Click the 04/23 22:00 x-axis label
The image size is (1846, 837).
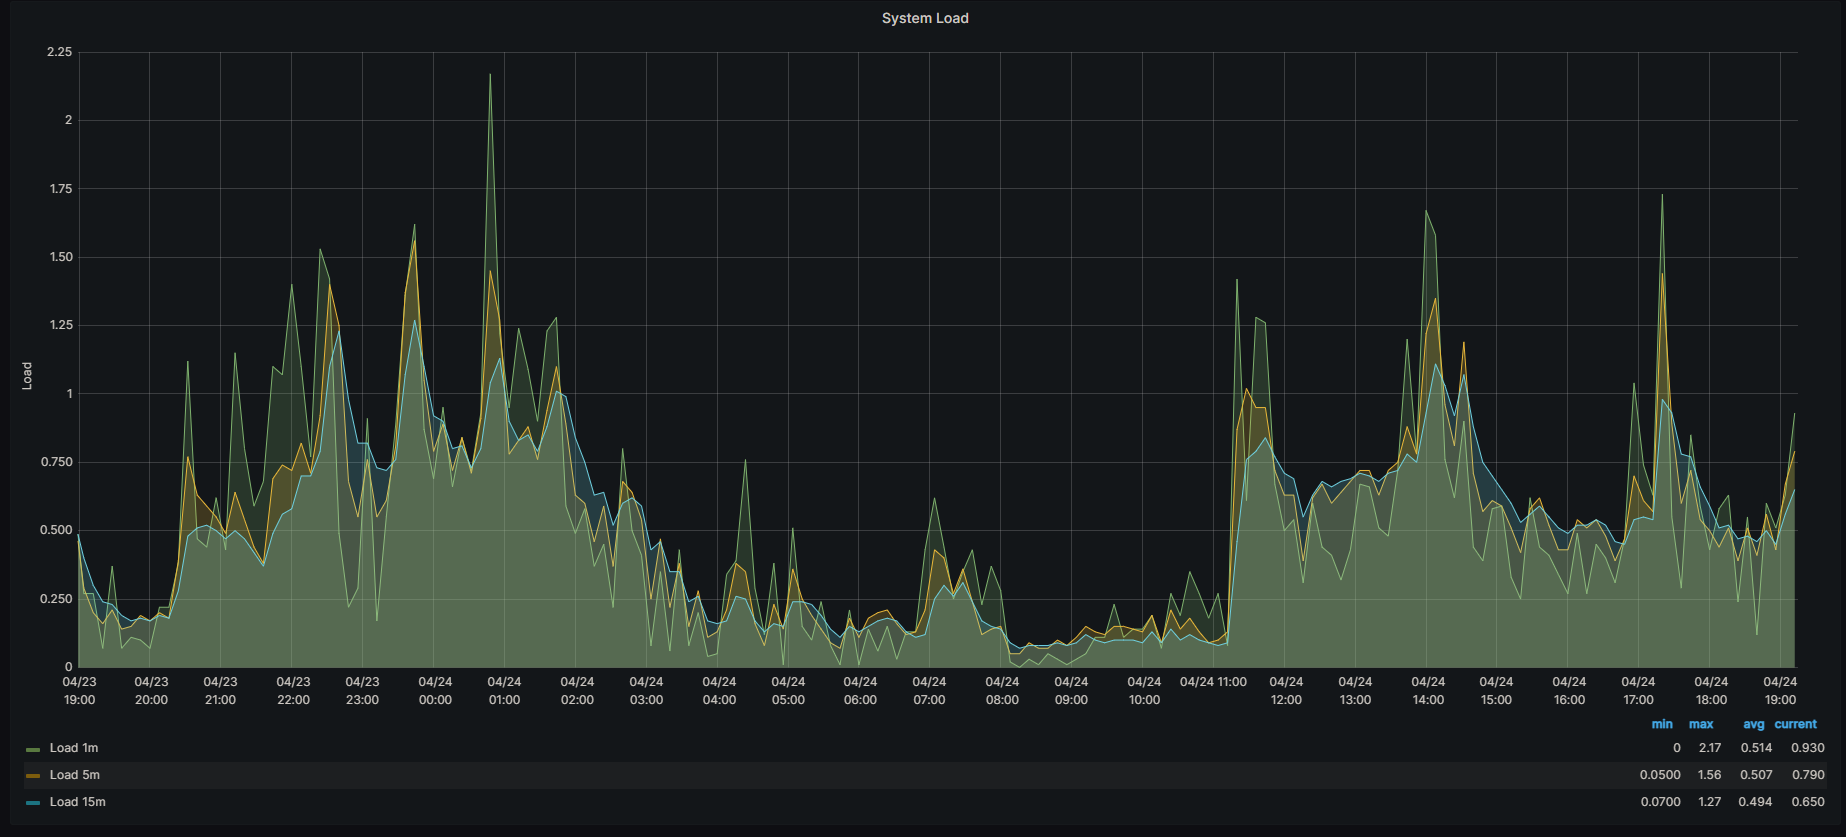tap(293, 691)
